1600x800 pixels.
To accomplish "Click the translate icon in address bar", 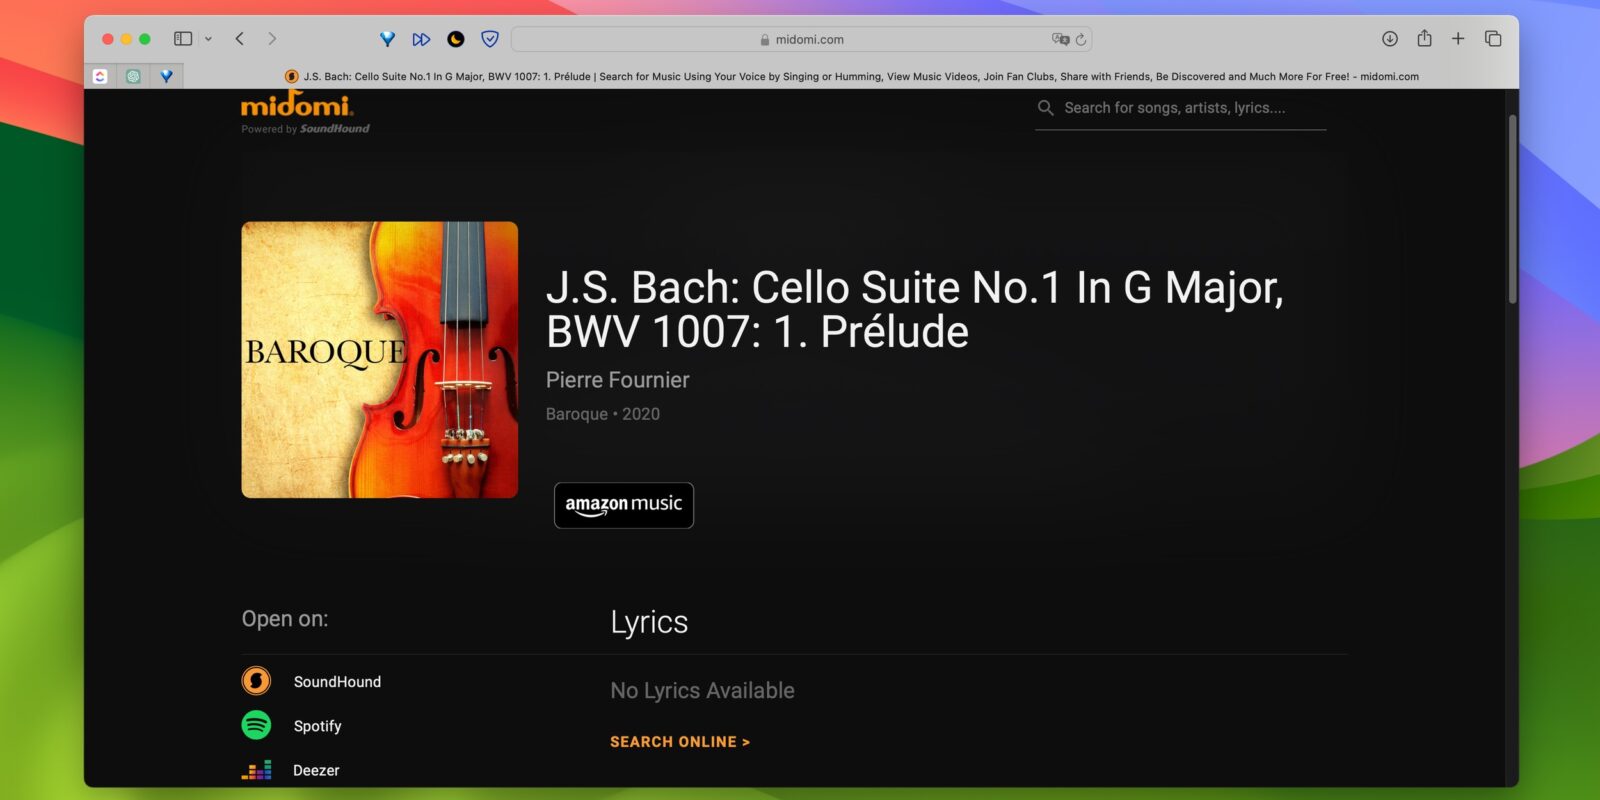I will pos(1059,39).
